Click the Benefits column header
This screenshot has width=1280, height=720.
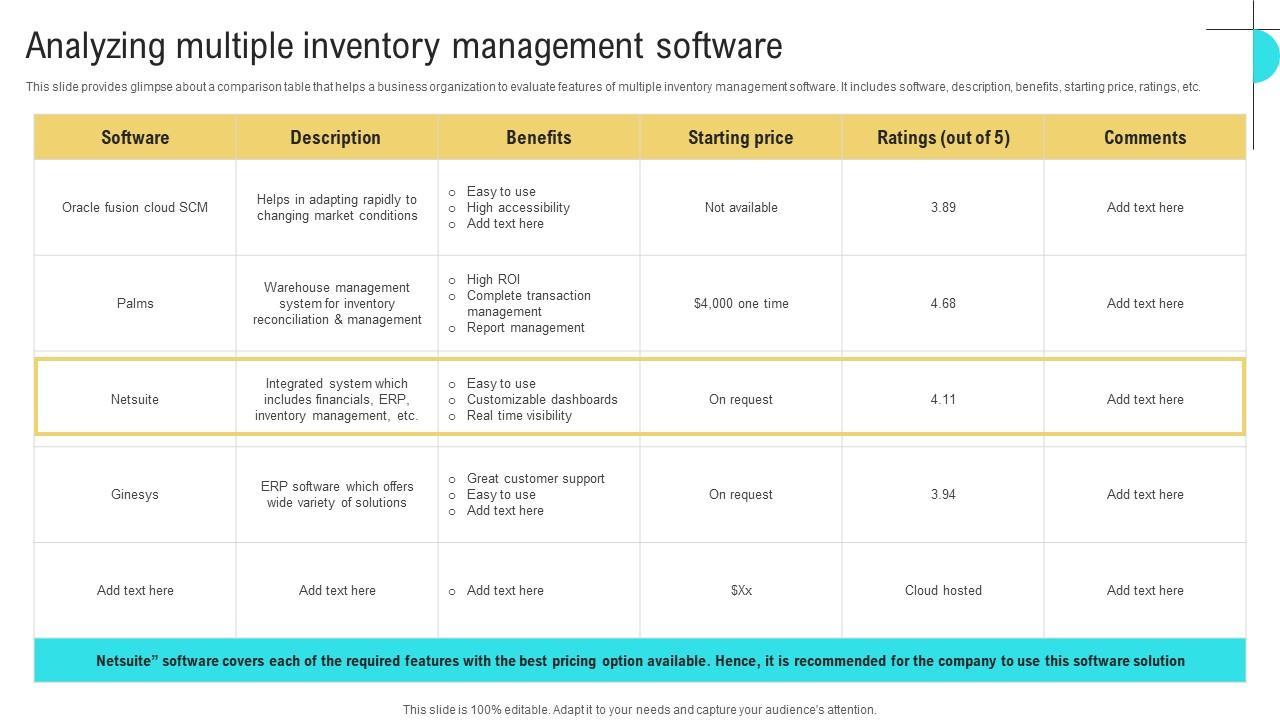coord(539,138)
